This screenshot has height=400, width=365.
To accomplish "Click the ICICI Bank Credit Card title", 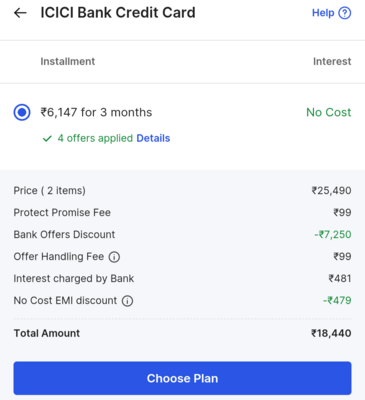I will (x=118, y=13).
